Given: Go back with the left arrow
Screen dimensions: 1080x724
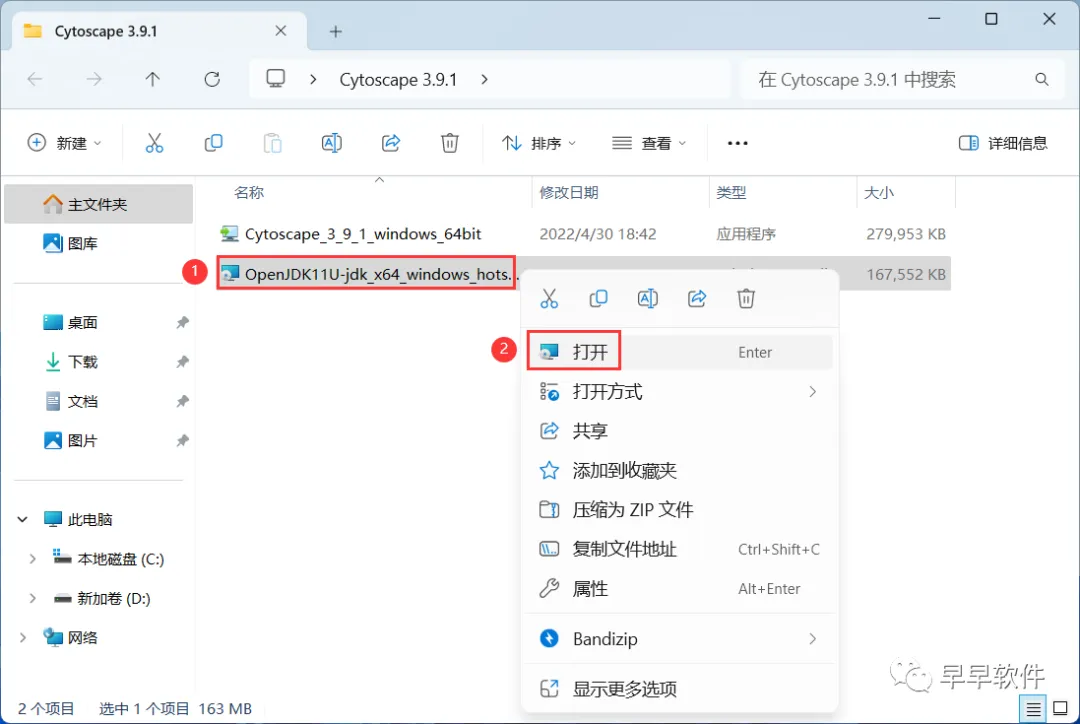Looking at the screenshot, I should tap(34, 79).
